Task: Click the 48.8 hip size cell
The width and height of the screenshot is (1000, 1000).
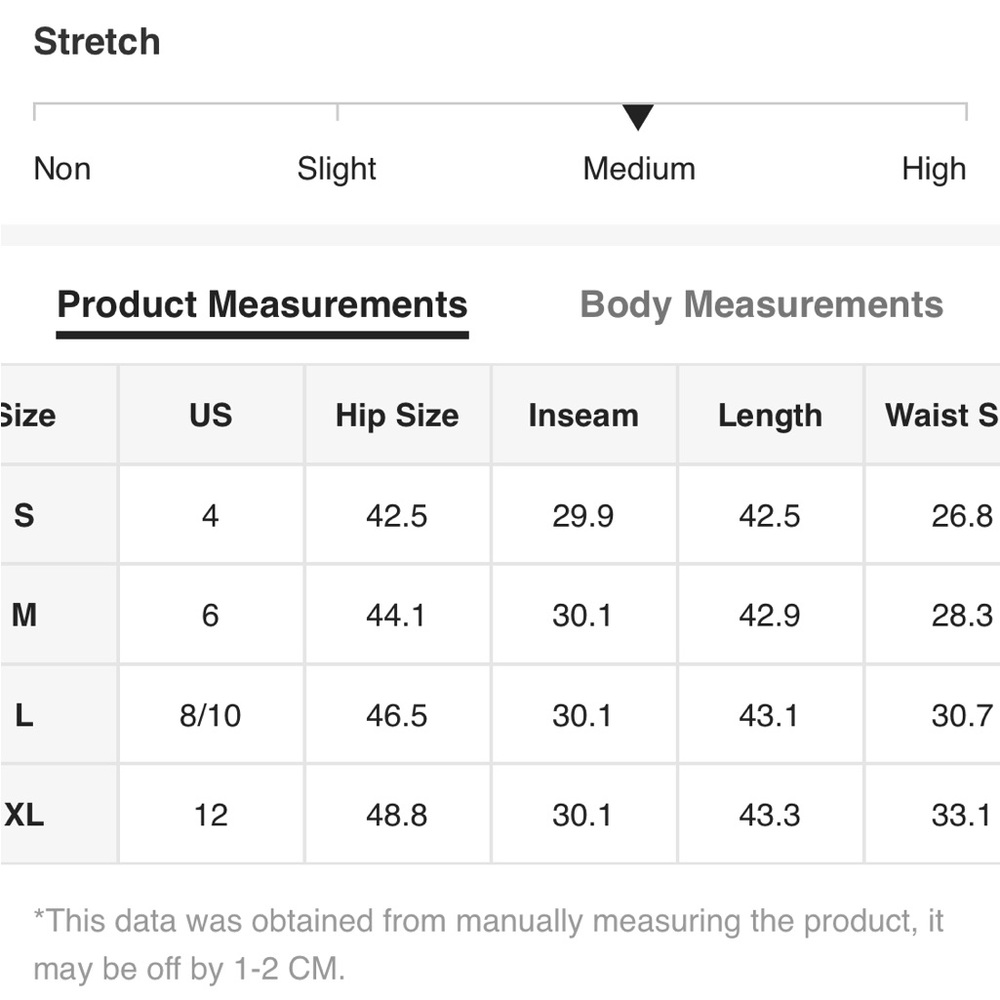Action: tap(397, 814)
